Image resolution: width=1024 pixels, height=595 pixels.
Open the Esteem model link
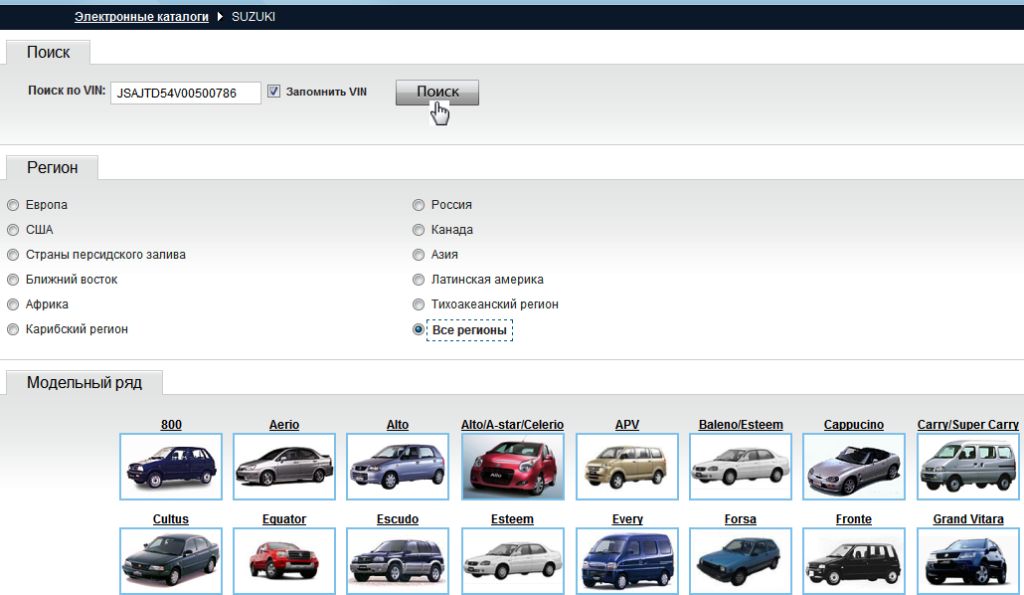pyautogui.click(x=512, y=519)
